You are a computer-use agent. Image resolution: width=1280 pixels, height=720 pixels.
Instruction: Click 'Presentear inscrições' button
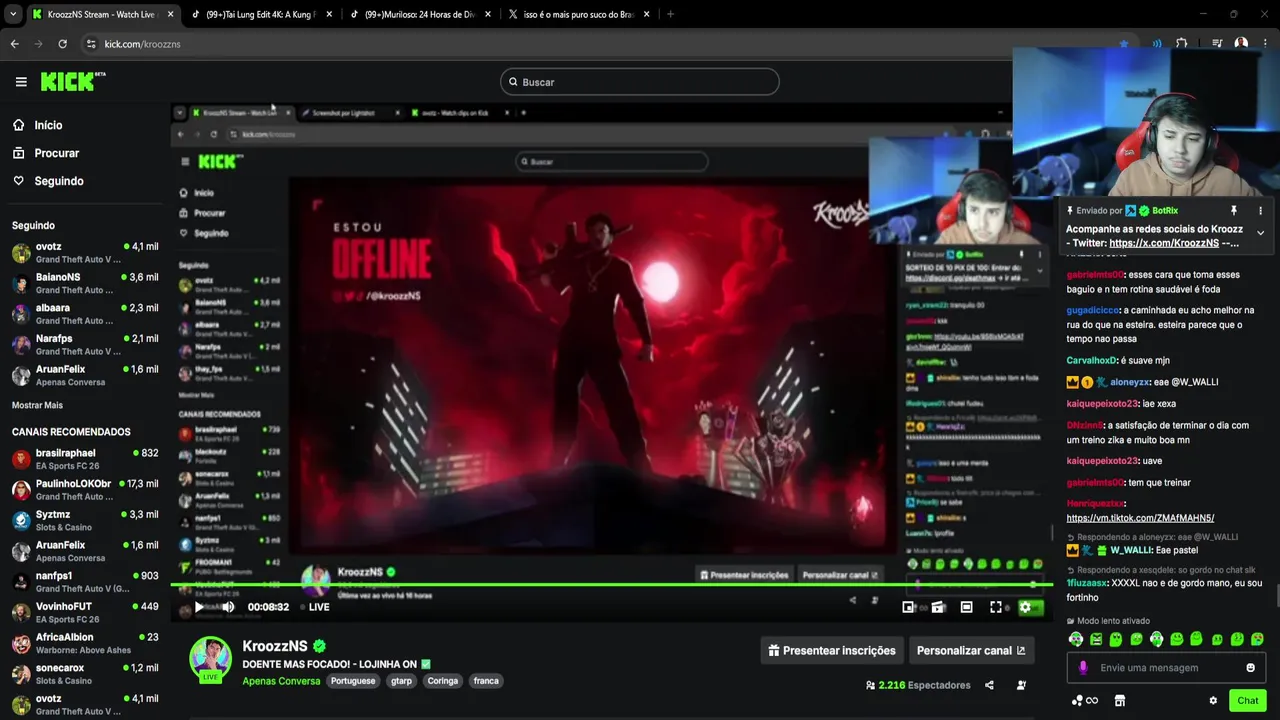pos(832,650)
